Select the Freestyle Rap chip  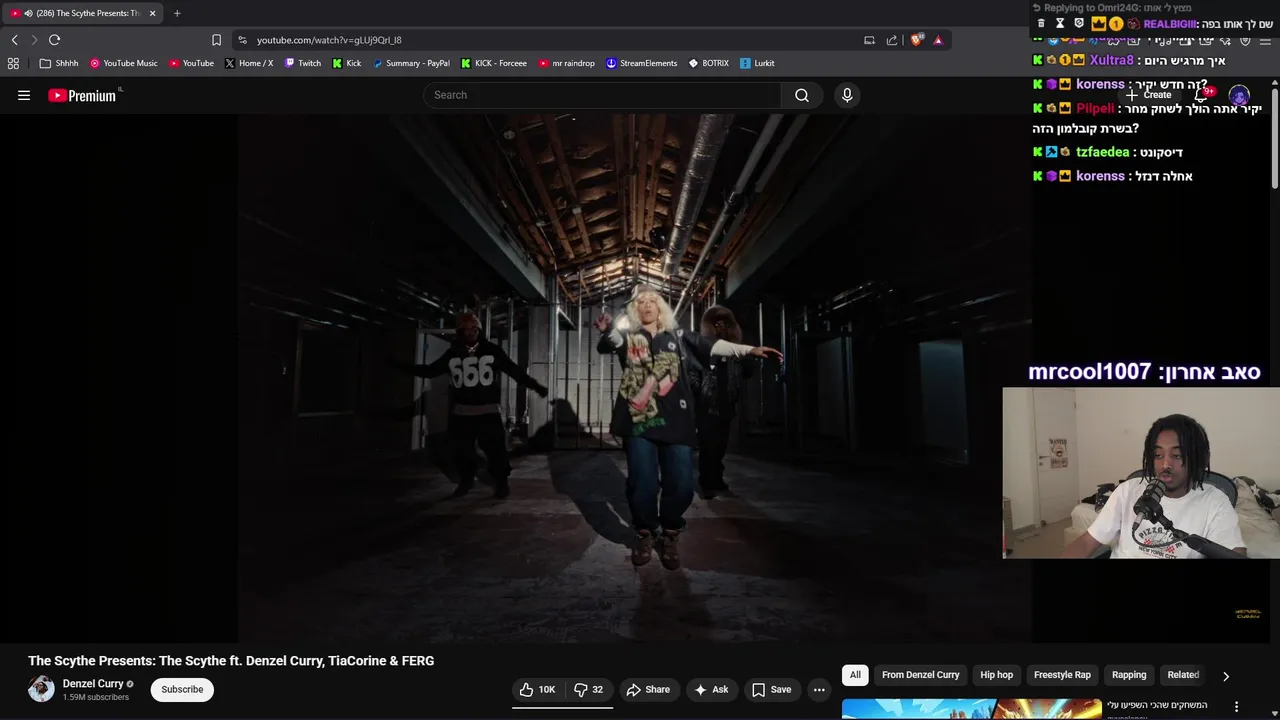(x=1062, y=675)
